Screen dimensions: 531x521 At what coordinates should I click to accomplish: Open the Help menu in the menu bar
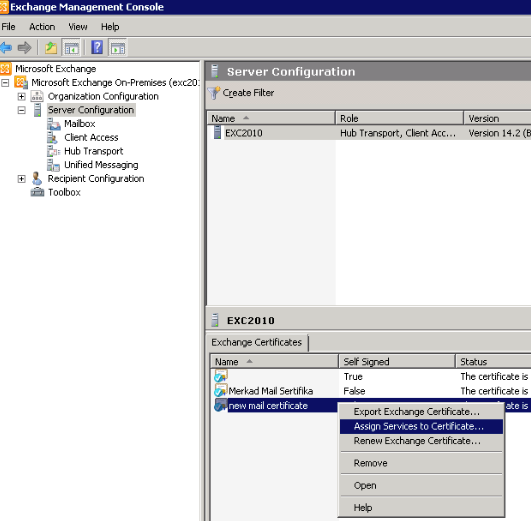coord(110,27)
